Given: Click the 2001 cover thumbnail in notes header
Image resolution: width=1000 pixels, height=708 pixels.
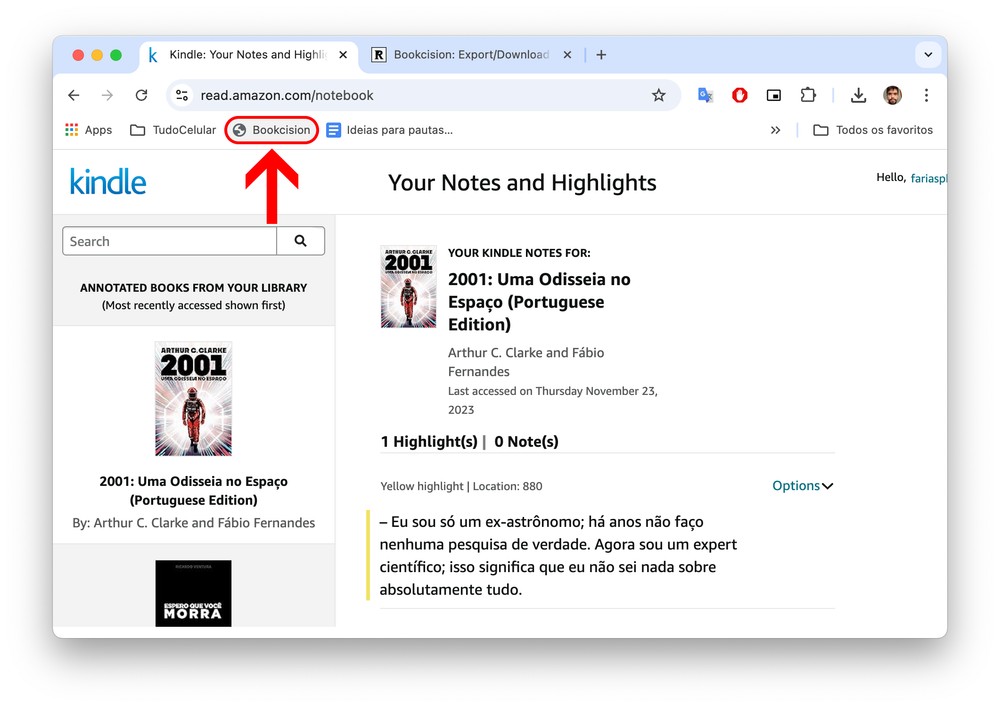Looking at the screenshot, I should click(x=408, y=286).
